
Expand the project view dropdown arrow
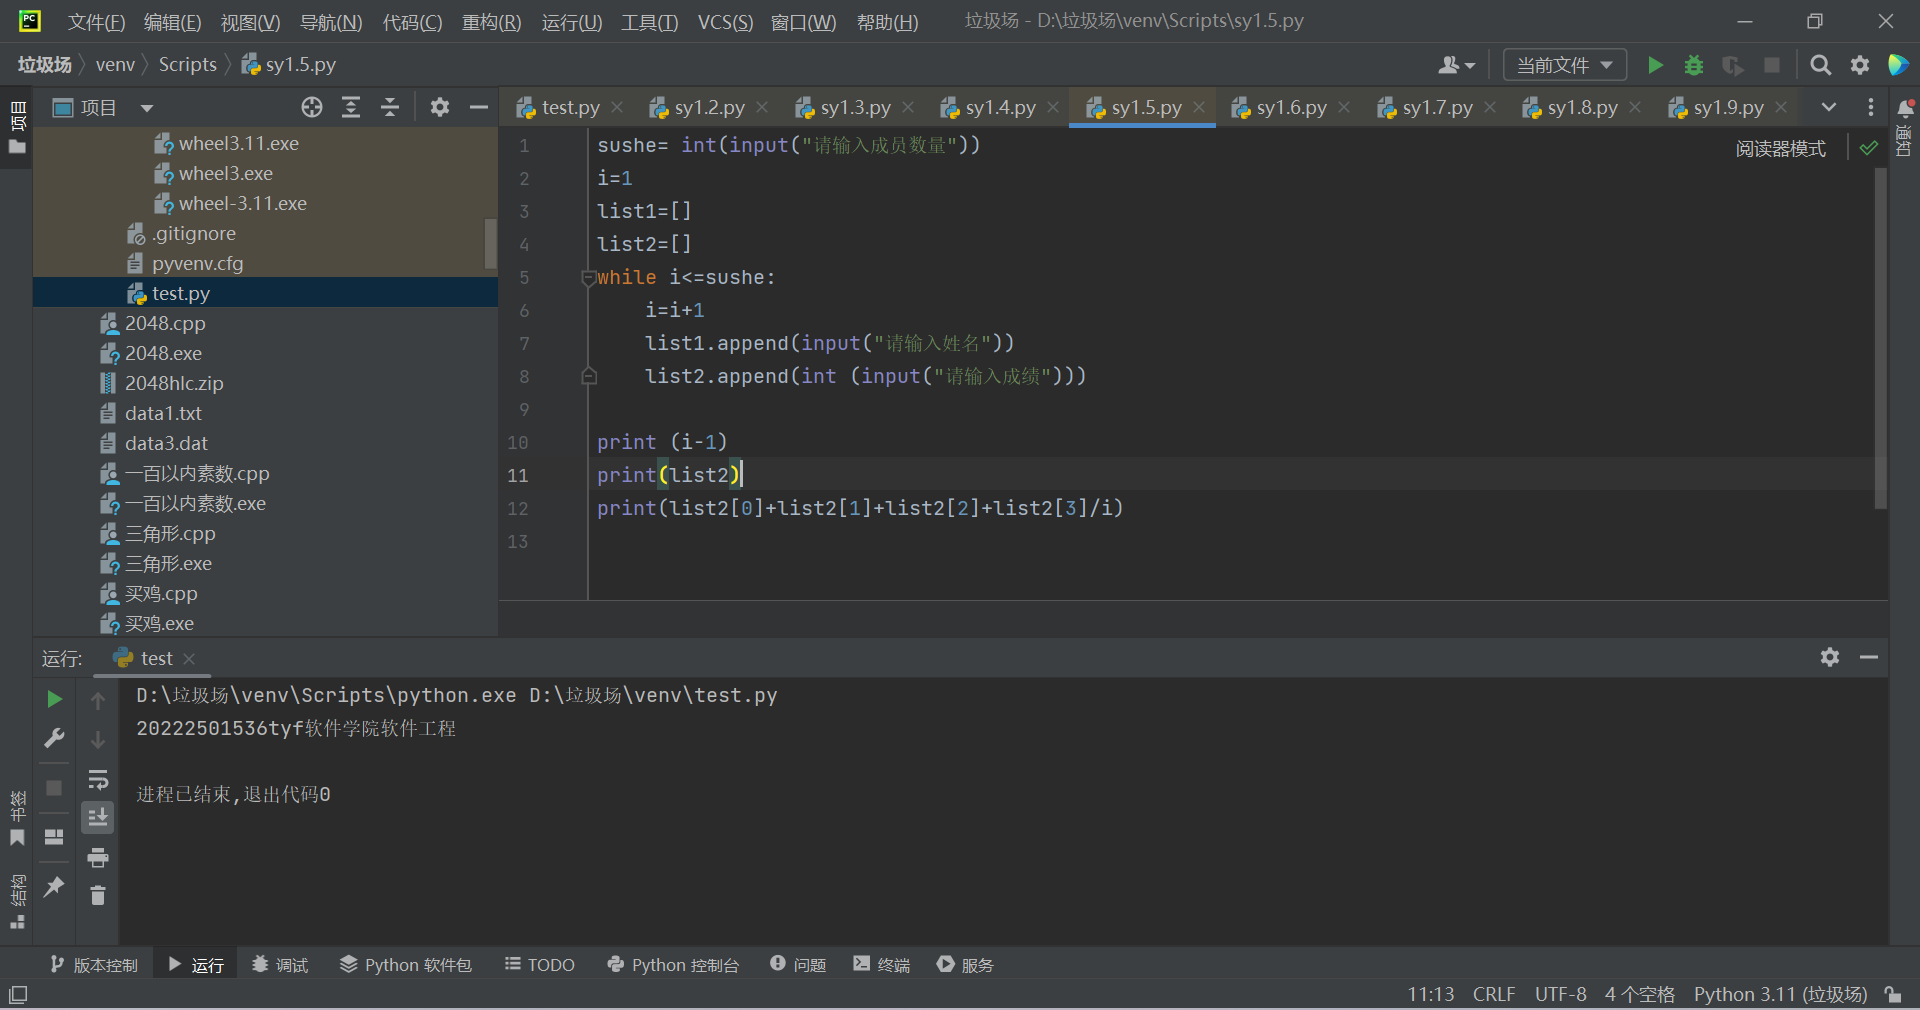pyautogui.click(x=147, y=108)
